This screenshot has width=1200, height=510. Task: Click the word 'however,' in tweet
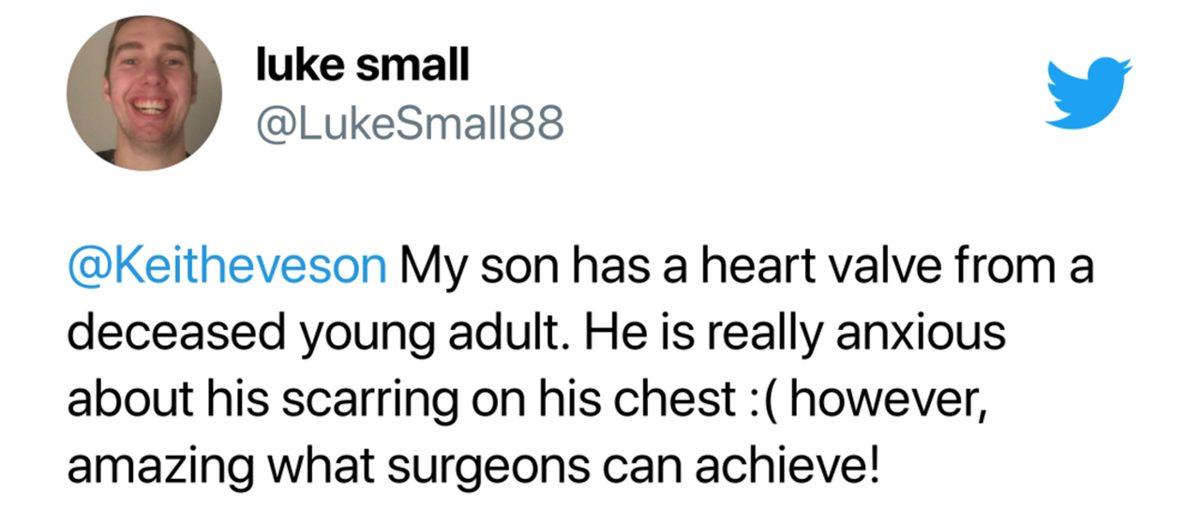coord(881,397)
